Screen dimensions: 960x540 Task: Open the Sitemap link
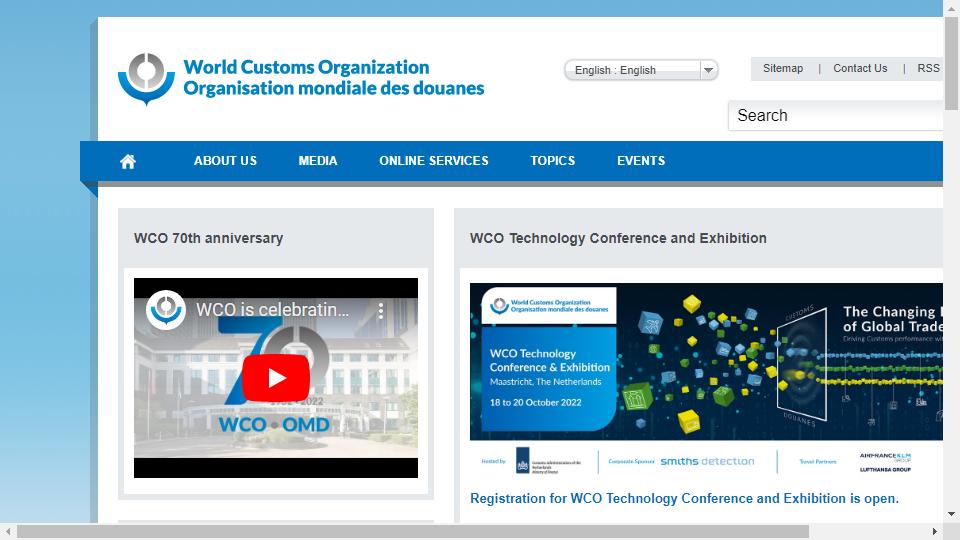pyautogui.click(x=782, y=69)
